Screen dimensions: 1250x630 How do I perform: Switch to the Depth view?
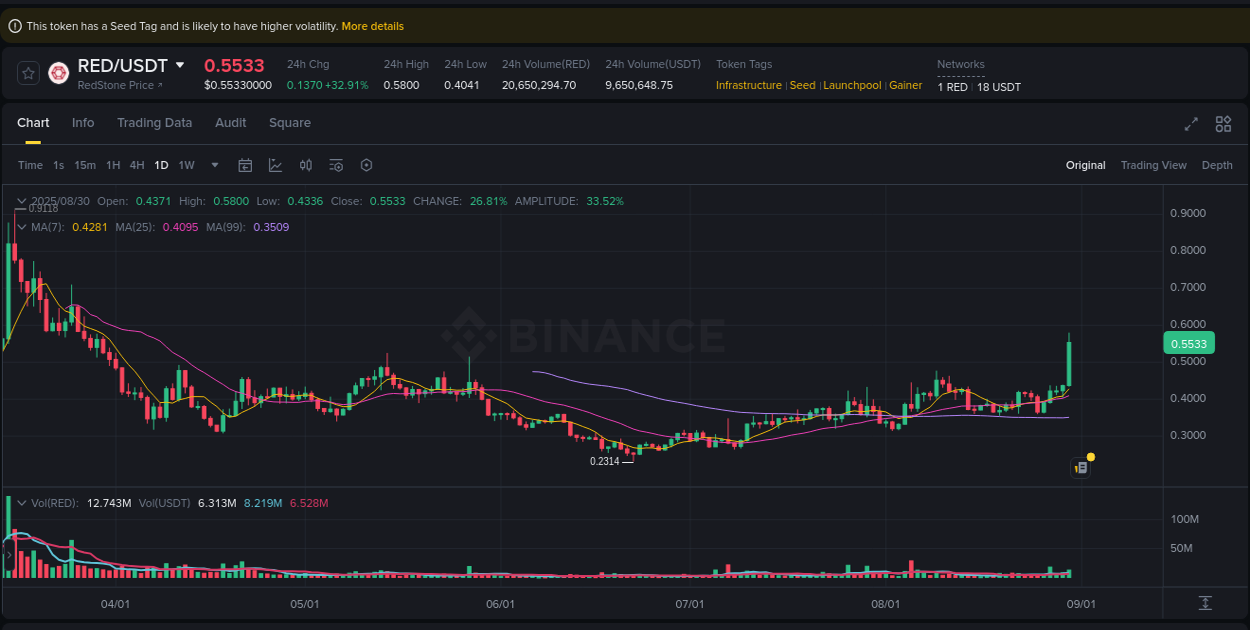click(x=1217, y=165)
